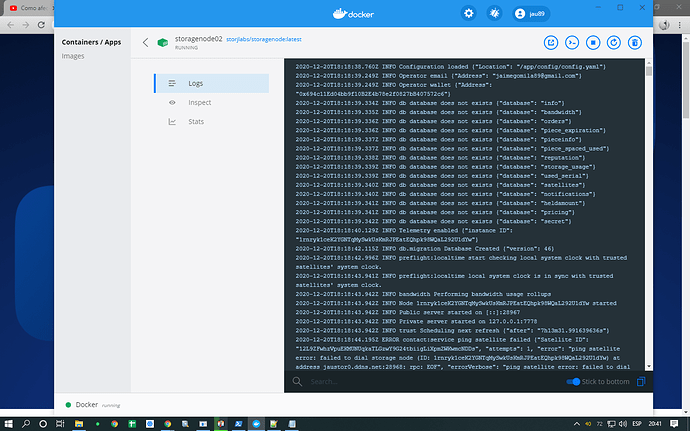
Task: Go back with the left chevron
Action: click(146, 42)
